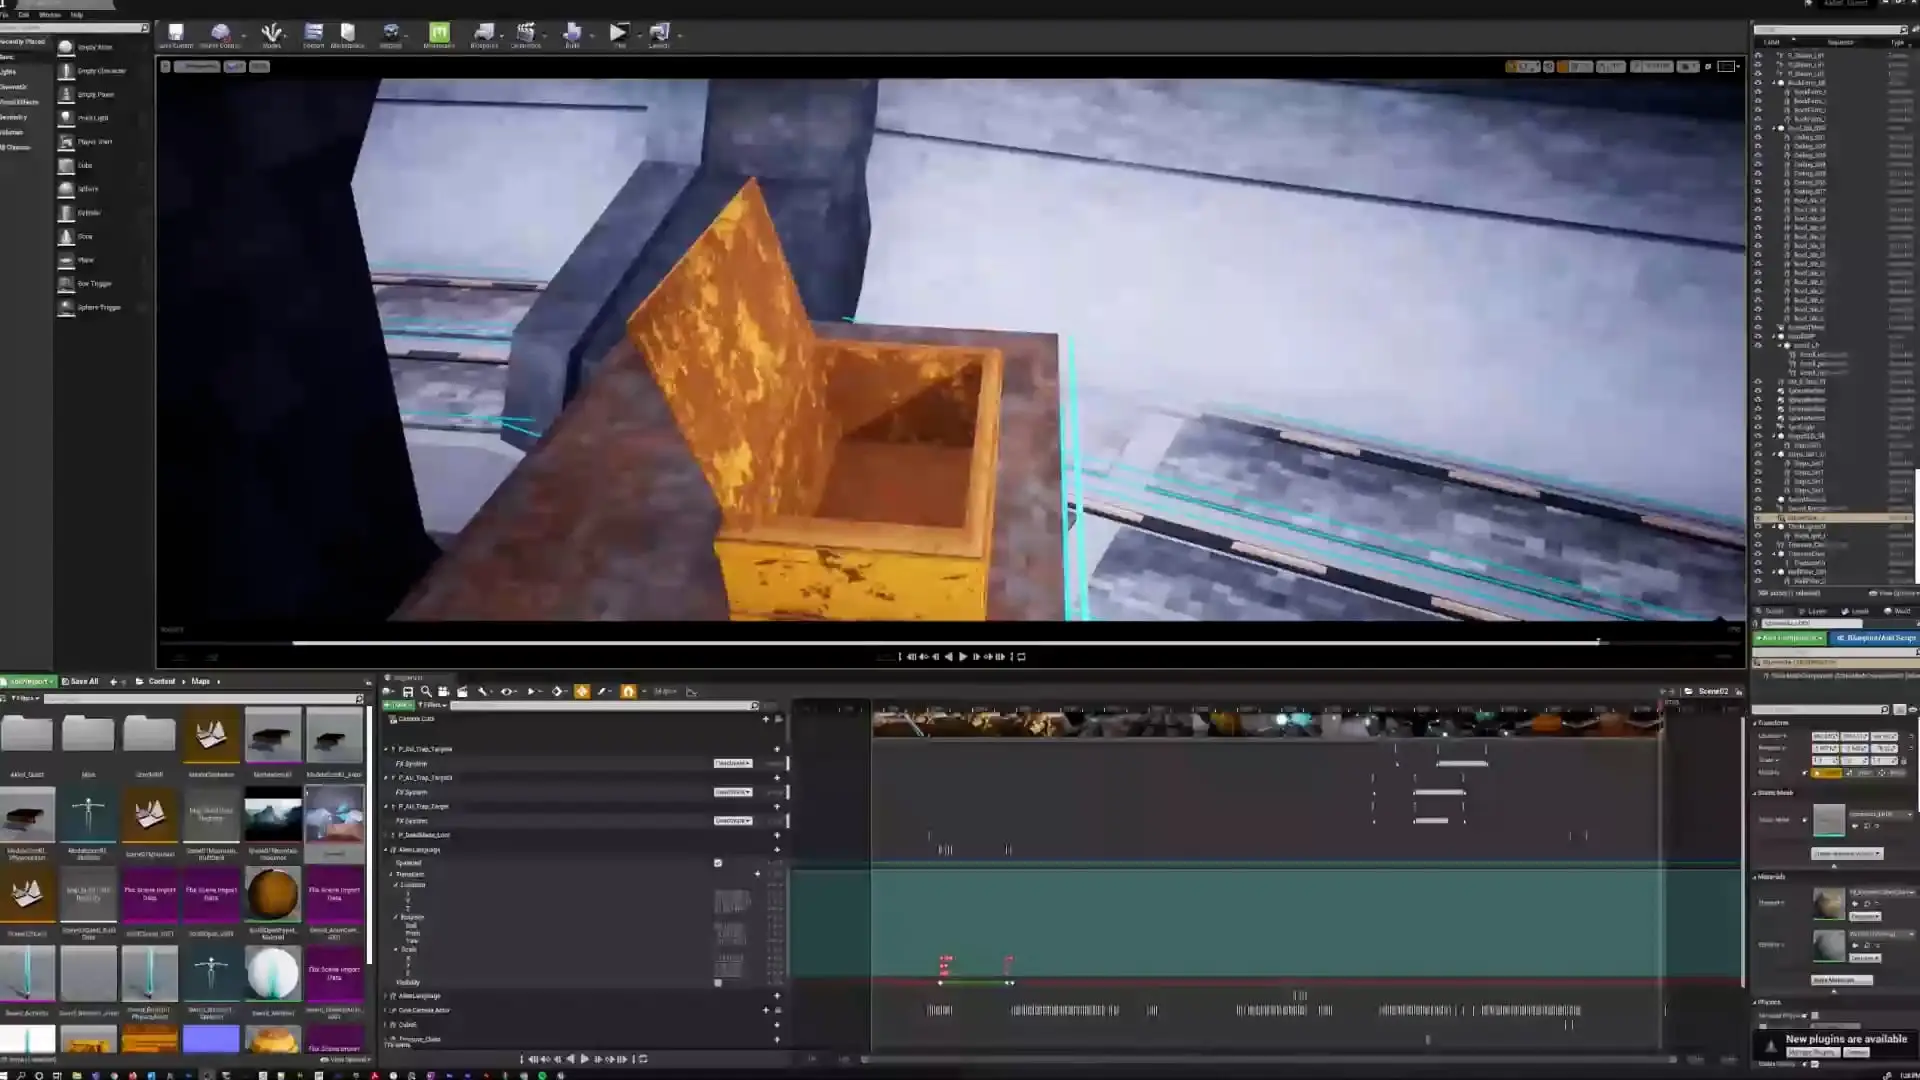Click the viewport playback scrubber bar

[950, 643]
